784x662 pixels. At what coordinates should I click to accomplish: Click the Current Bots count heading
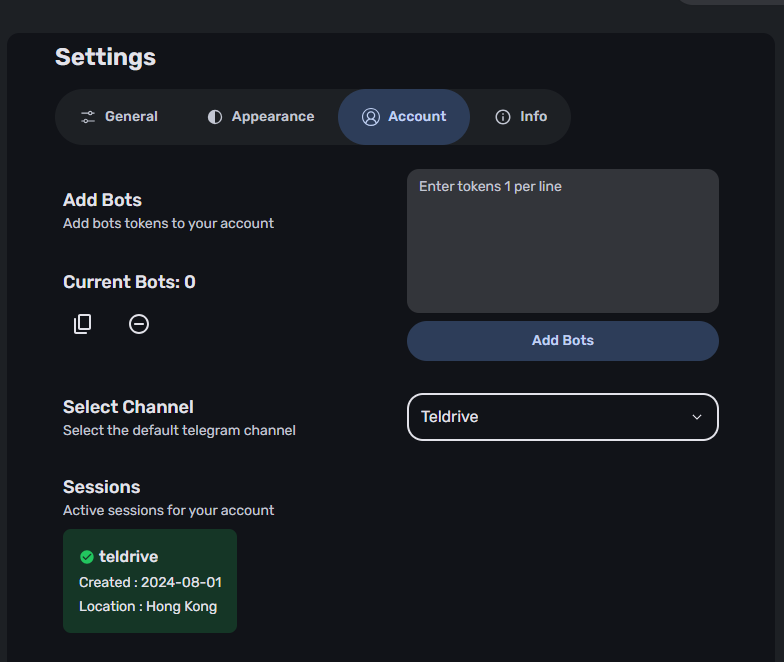click(129, 282)
